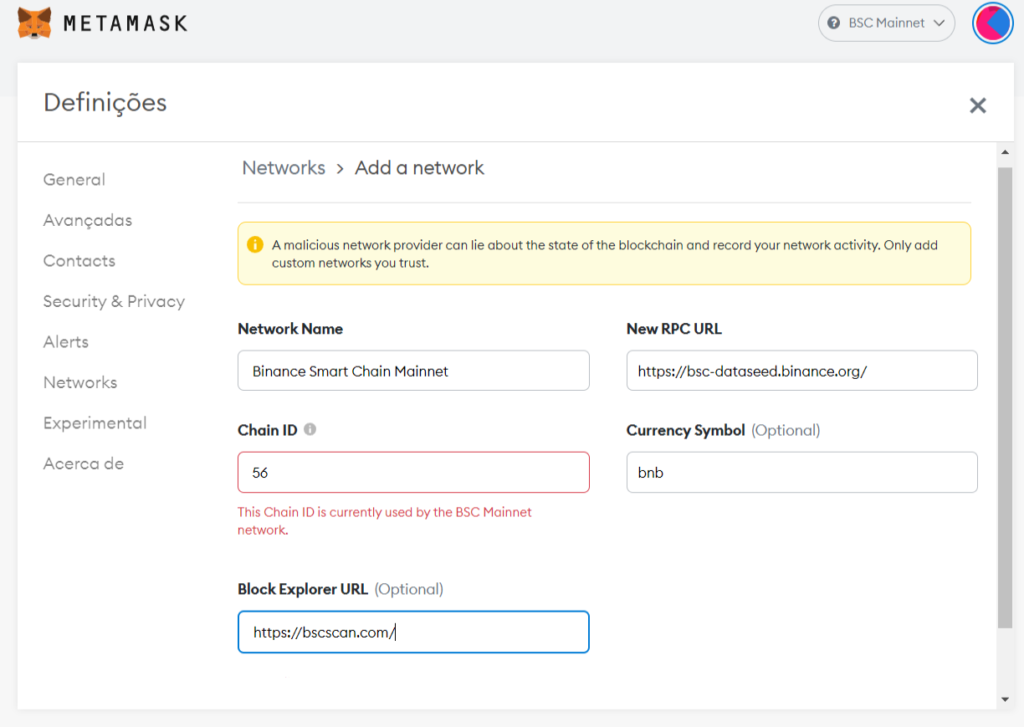Click the warning info icon in yellow banner
This screenshot has width=1024, height=727.
coord(255,244)
